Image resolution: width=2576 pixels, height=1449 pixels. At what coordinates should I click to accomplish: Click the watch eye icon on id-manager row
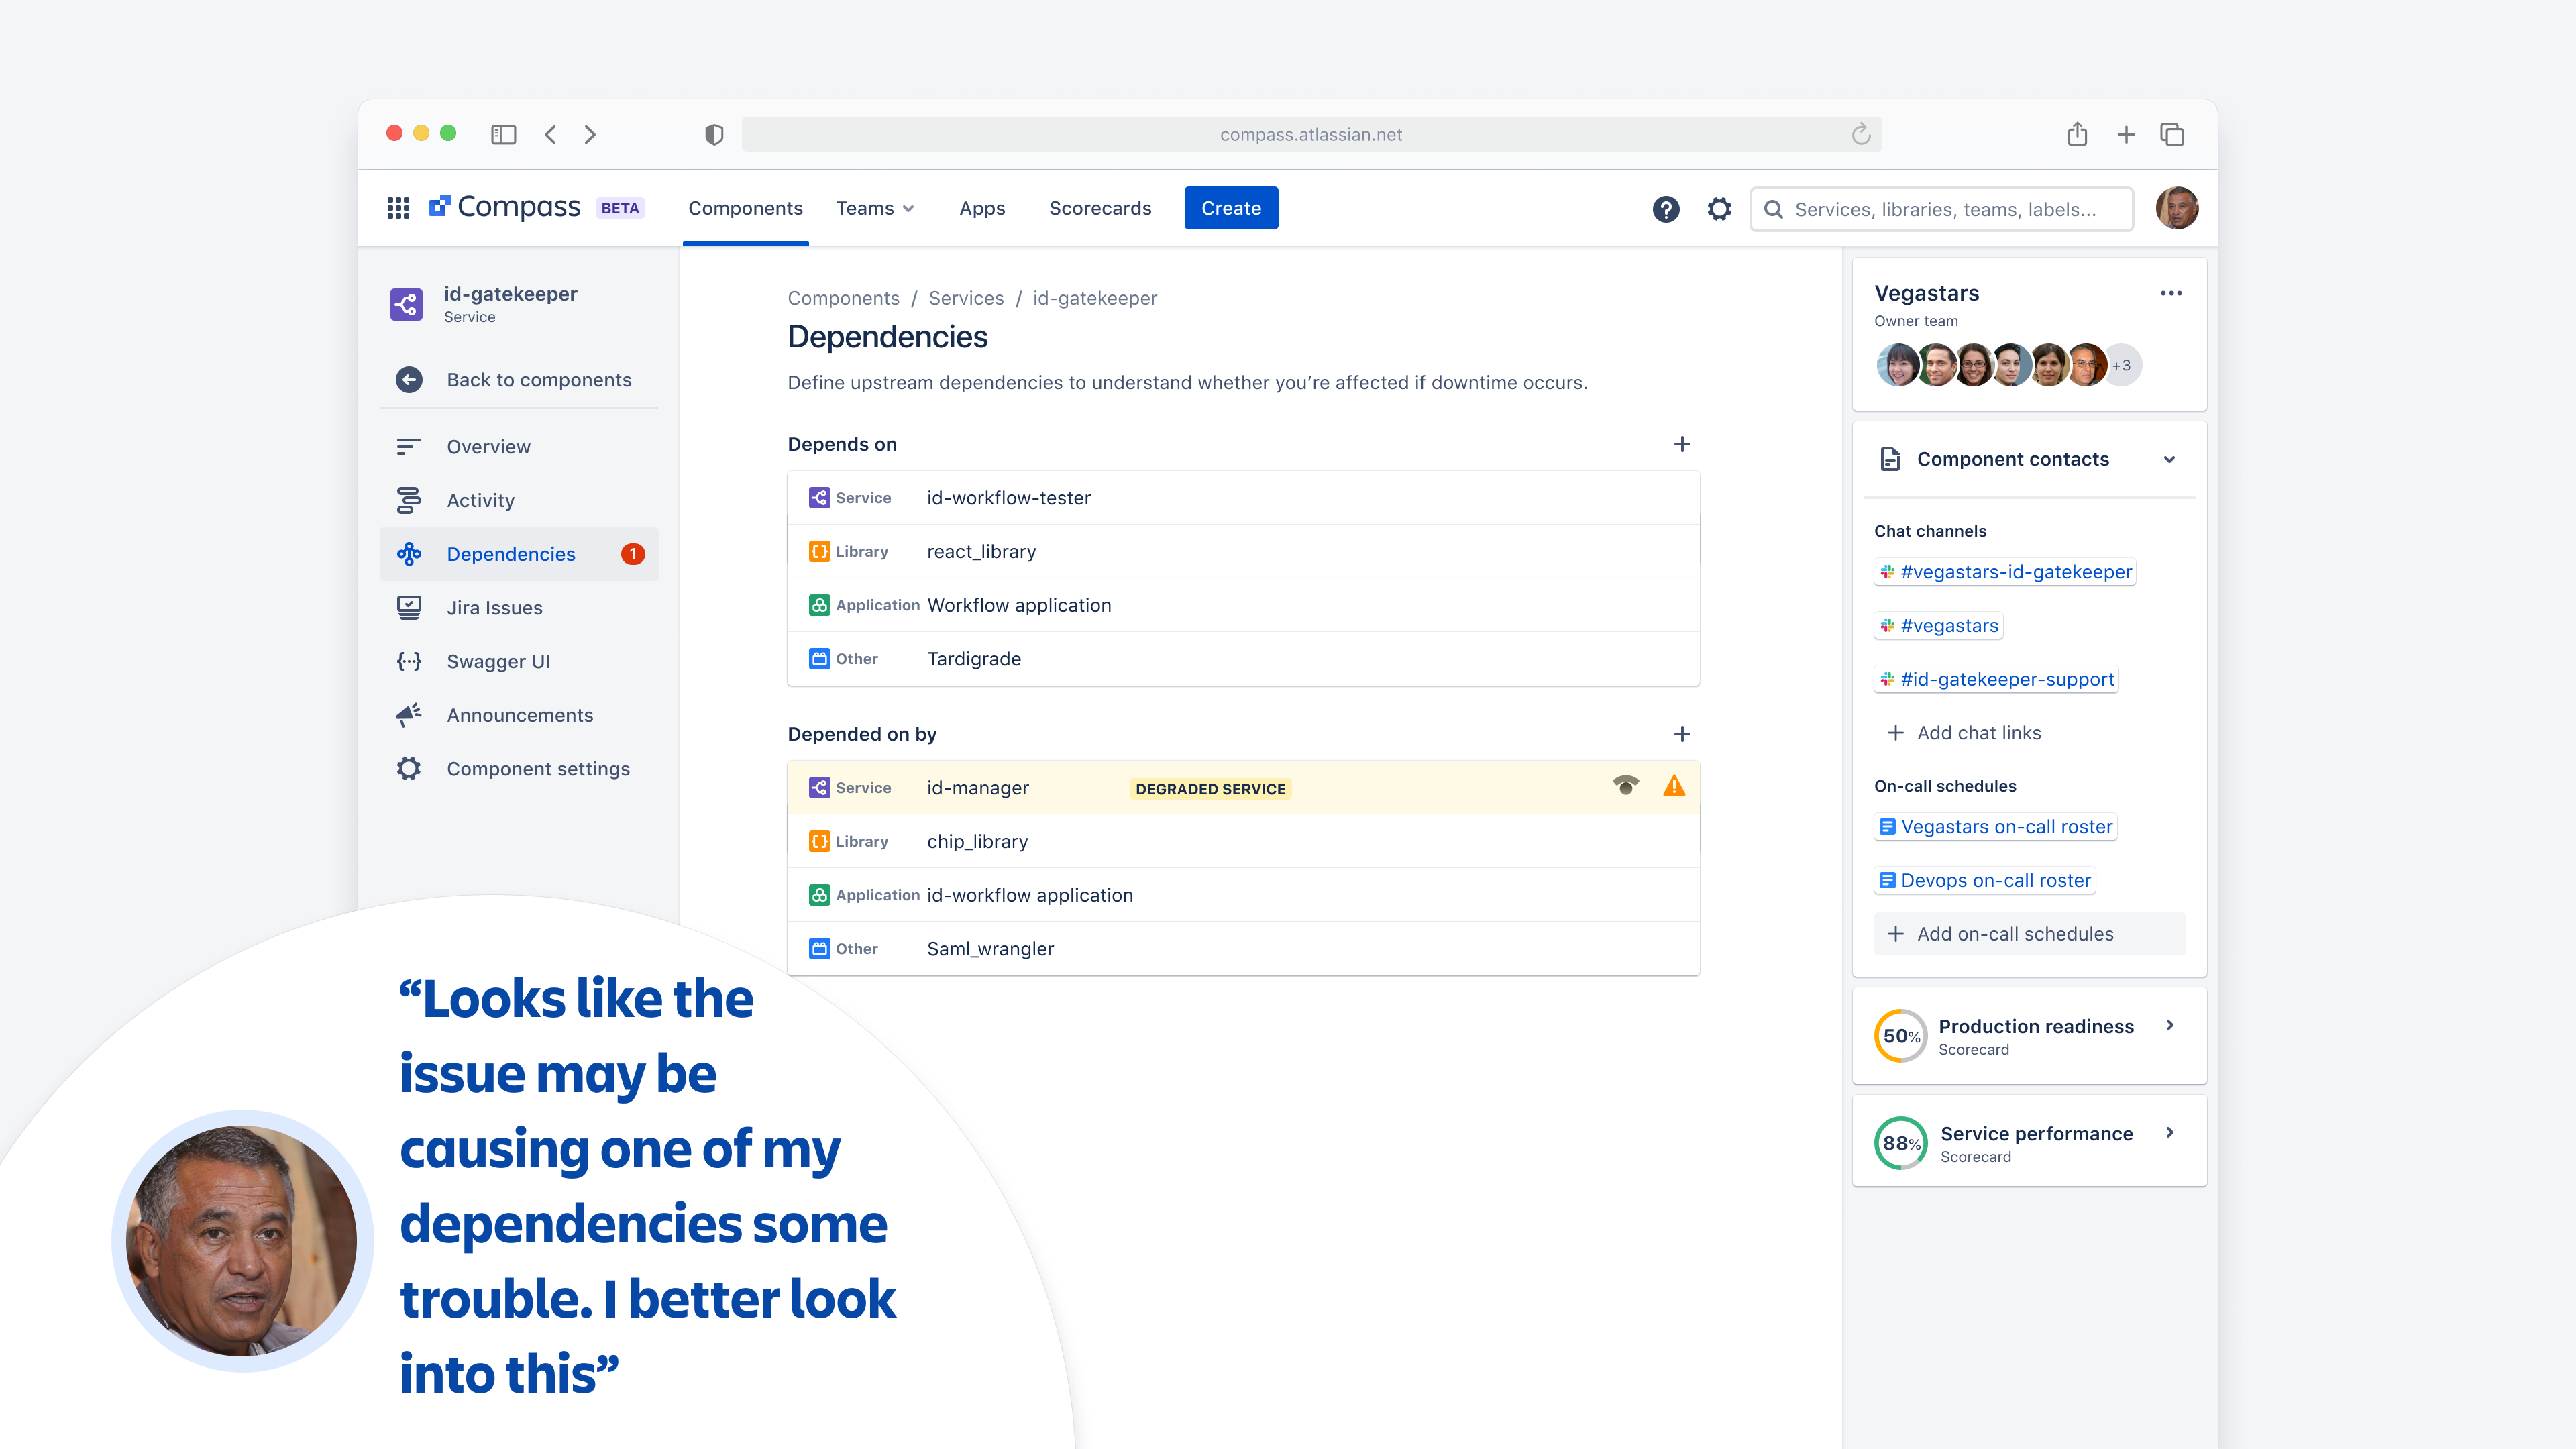tap(1626, 786)
